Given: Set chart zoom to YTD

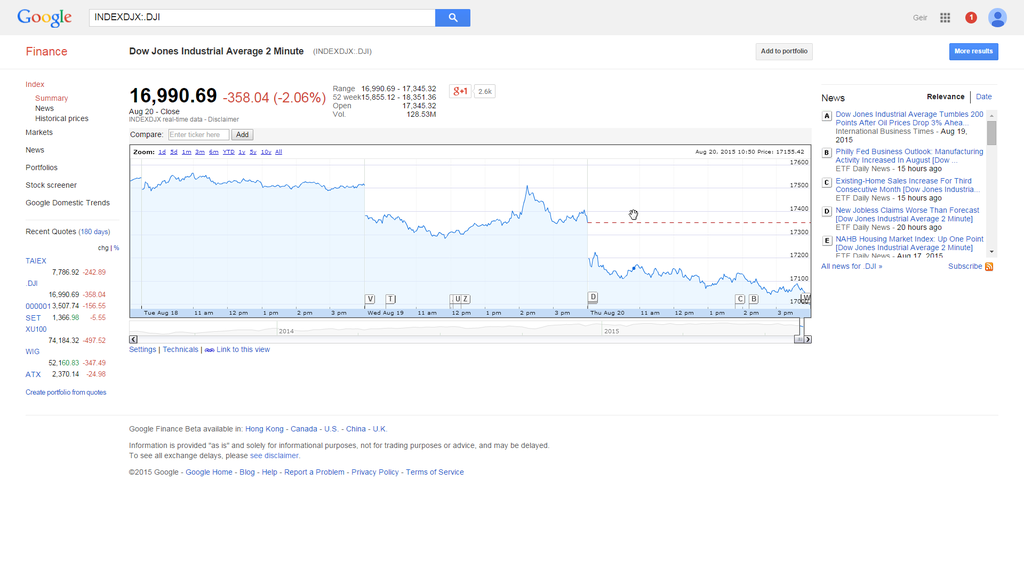Looking at the screenshot, I should (x=229, y=152).
